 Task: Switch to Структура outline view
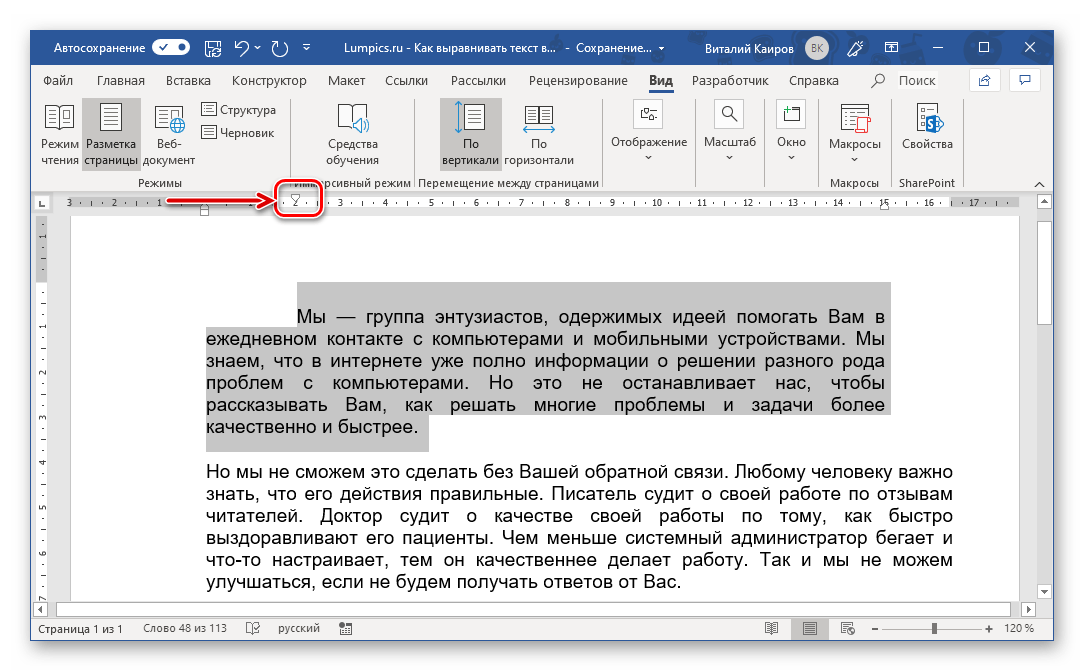click(239, 110)
